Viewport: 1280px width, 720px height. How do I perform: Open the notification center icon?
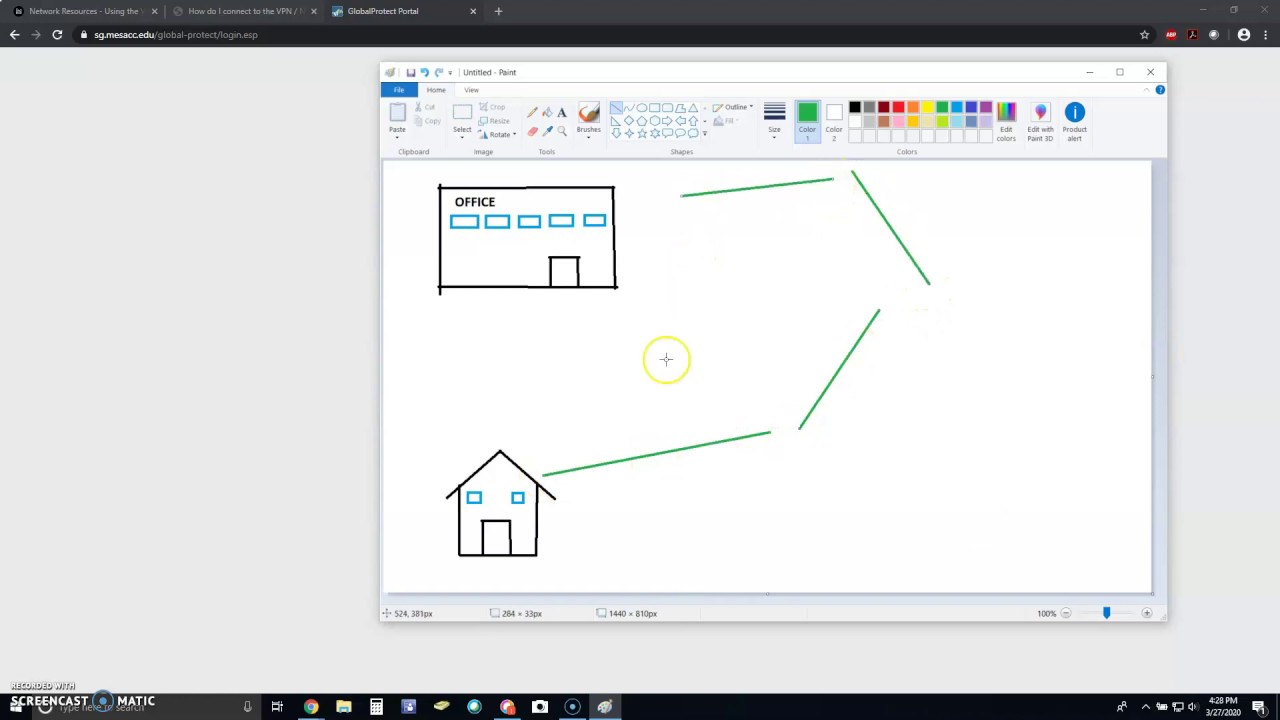1259,707
